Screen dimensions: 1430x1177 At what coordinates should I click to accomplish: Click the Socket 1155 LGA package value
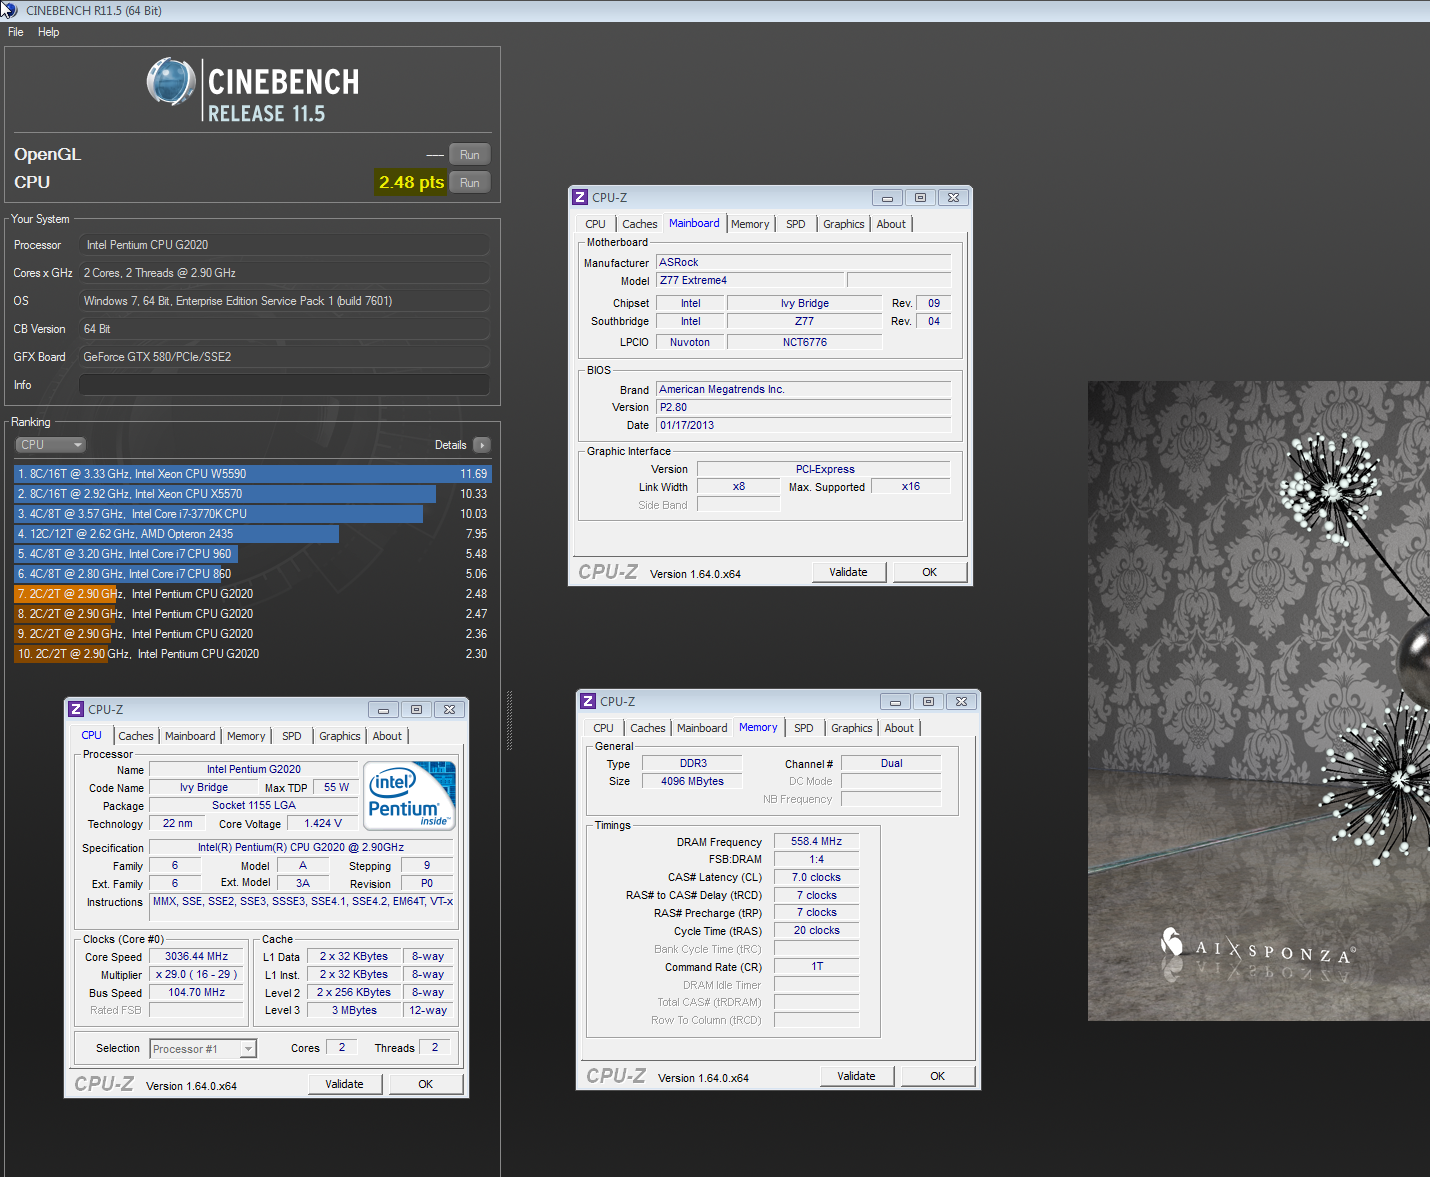click(254, 806)
